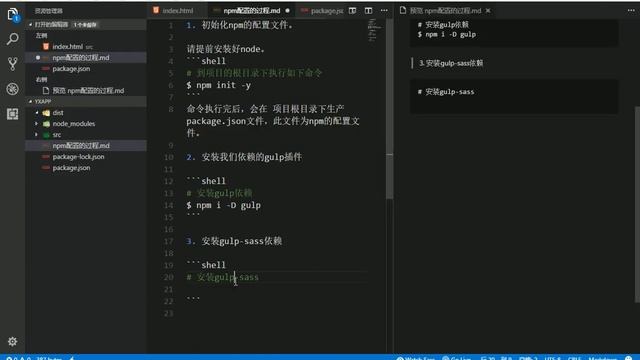Click the split editor icon
Viewport: 640px width, 360px height.
coord(368,11)
